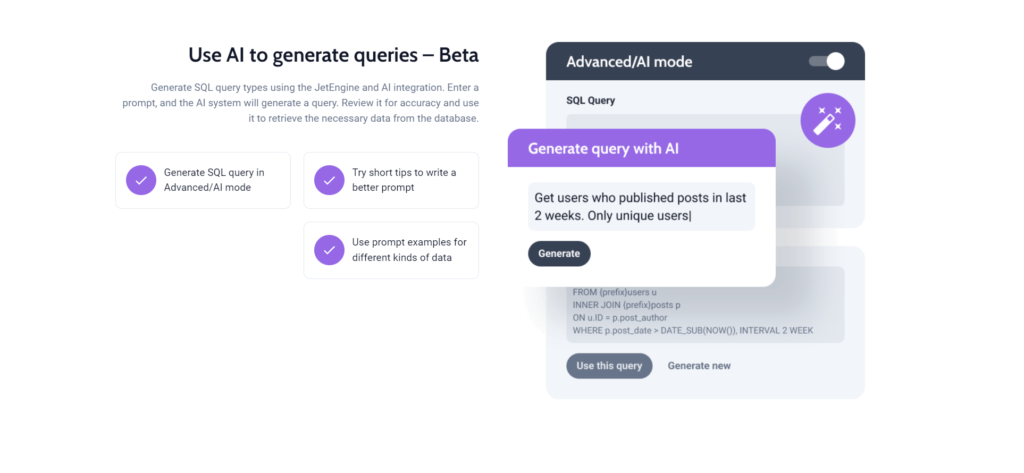Open the Use prompt examples card text
Image resolution: width=1024 pixels, height=473 pixels.
click(x=409, y=250)
